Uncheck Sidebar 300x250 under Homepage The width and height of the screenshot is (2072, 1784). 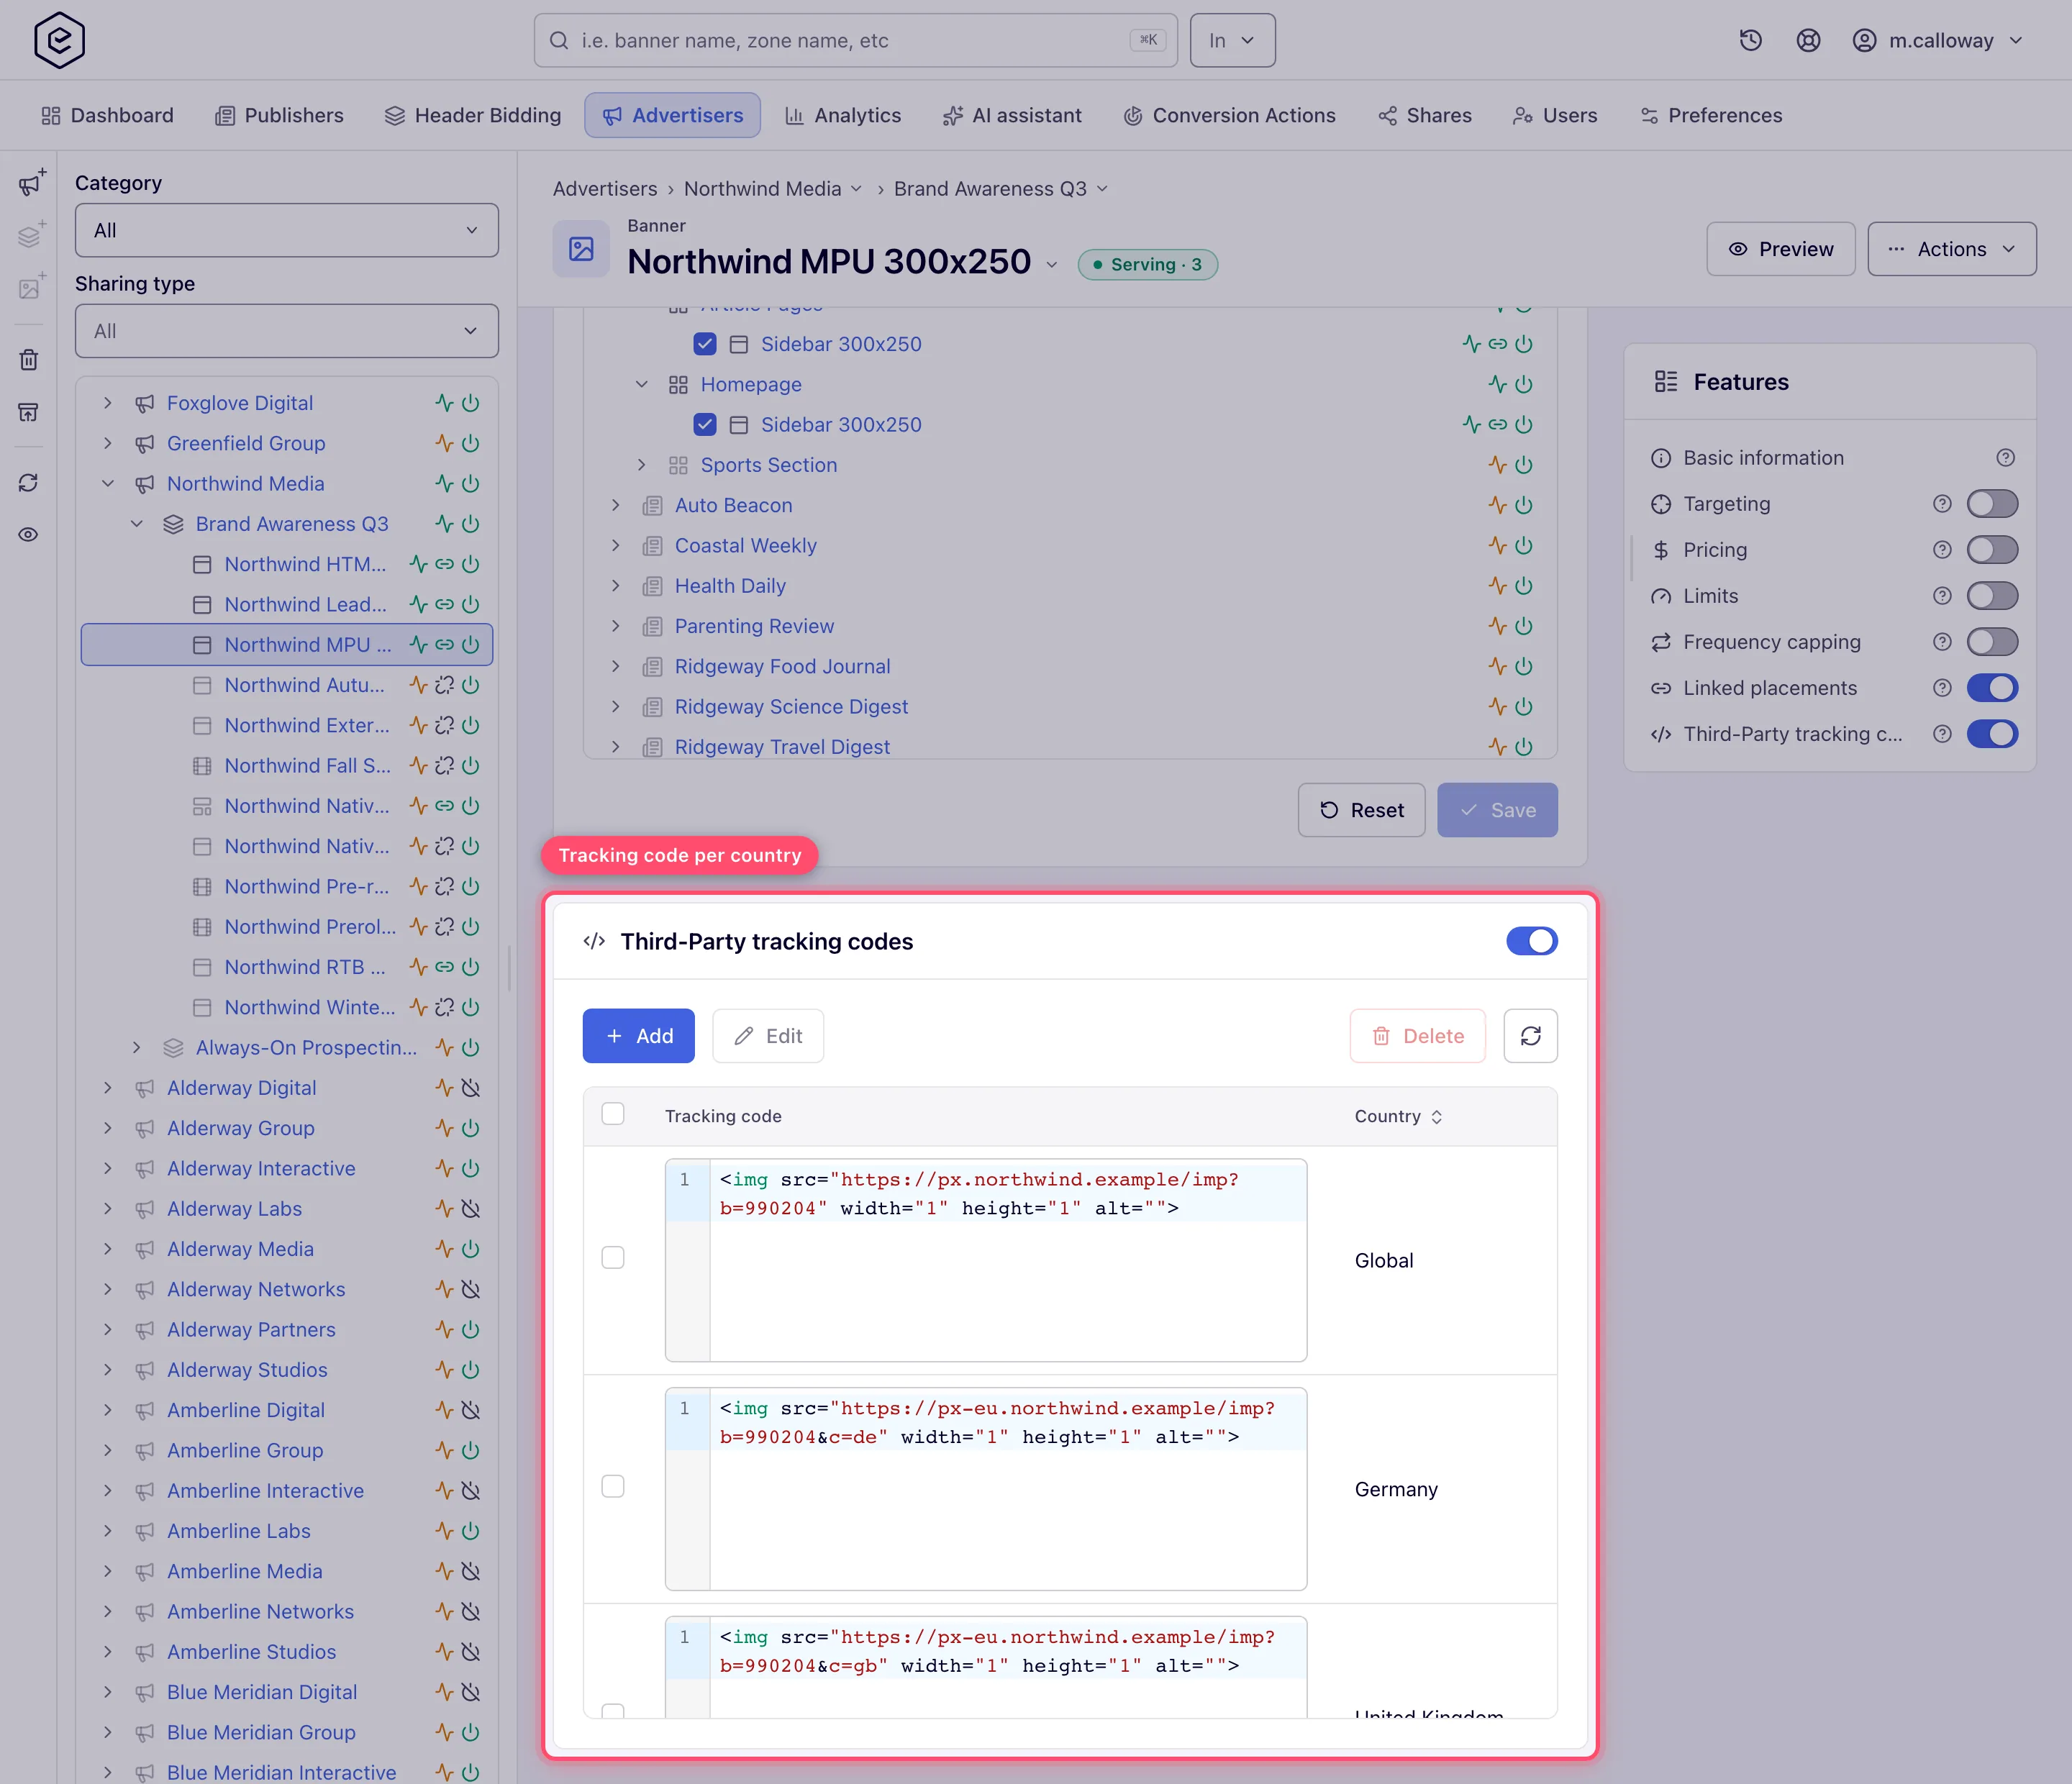pyautogui.click(x=705, y=425)
